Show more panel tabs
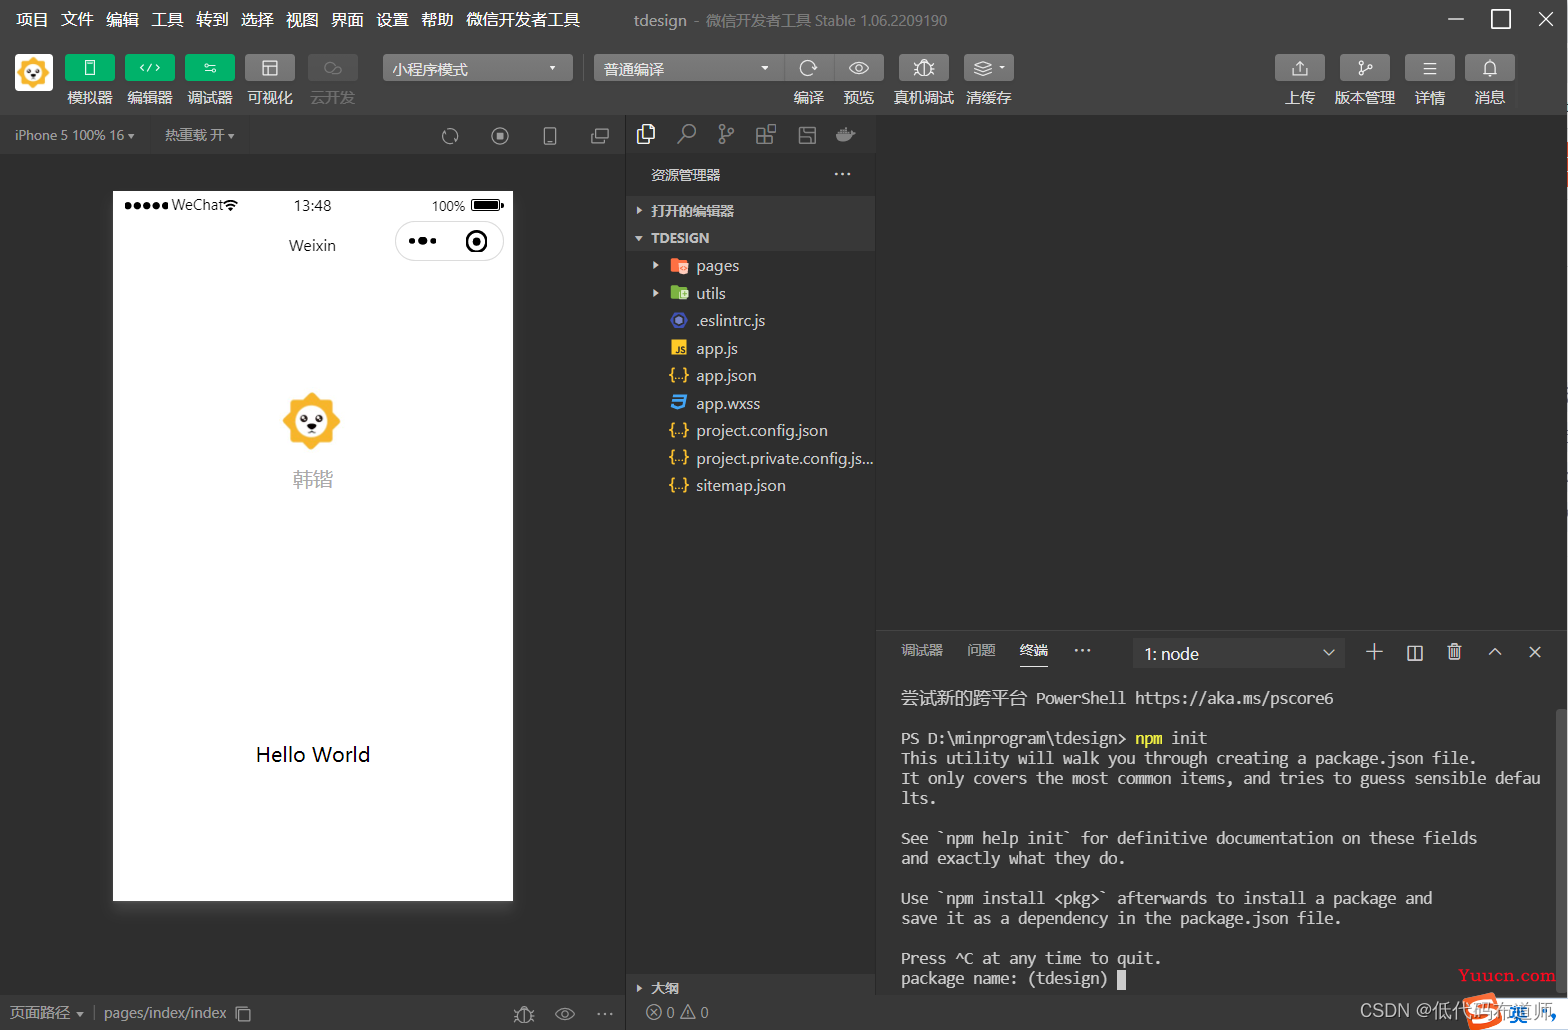This screenshot has width=1568, height=1030. (x=1082, y=651)
